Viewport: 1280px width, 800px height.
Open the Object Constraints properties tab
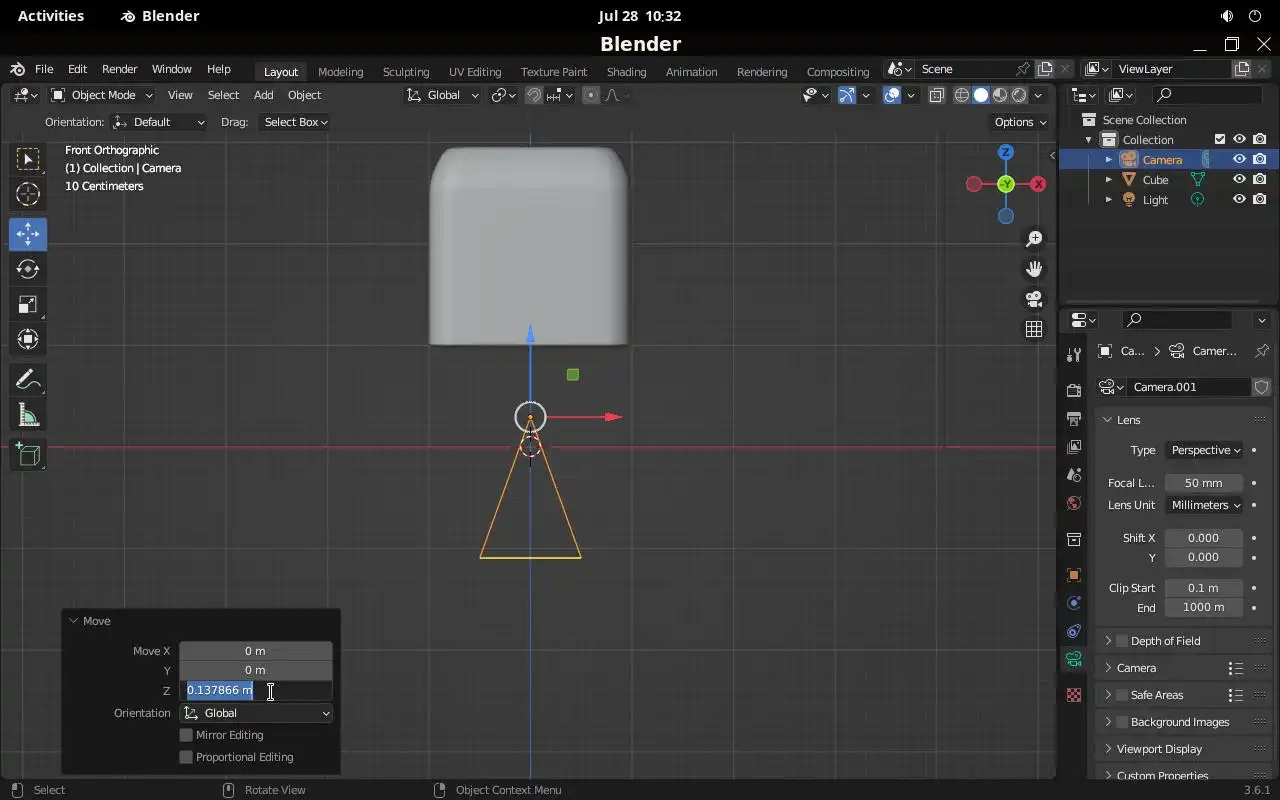coord(1074,631)
